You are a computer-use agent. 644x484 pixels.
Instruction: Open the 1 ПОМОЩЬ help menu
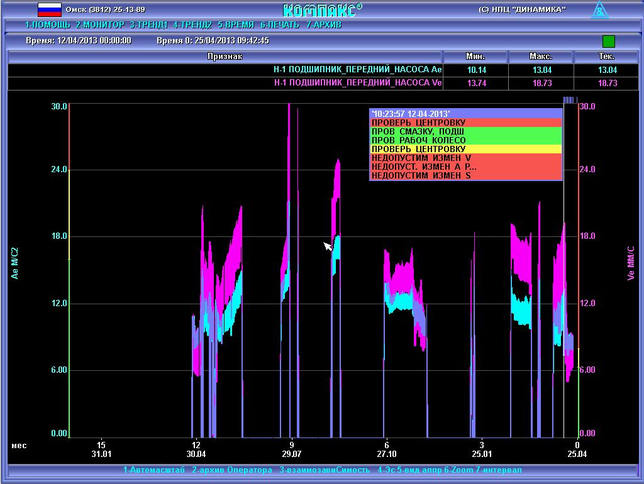[x=48, y=23]
